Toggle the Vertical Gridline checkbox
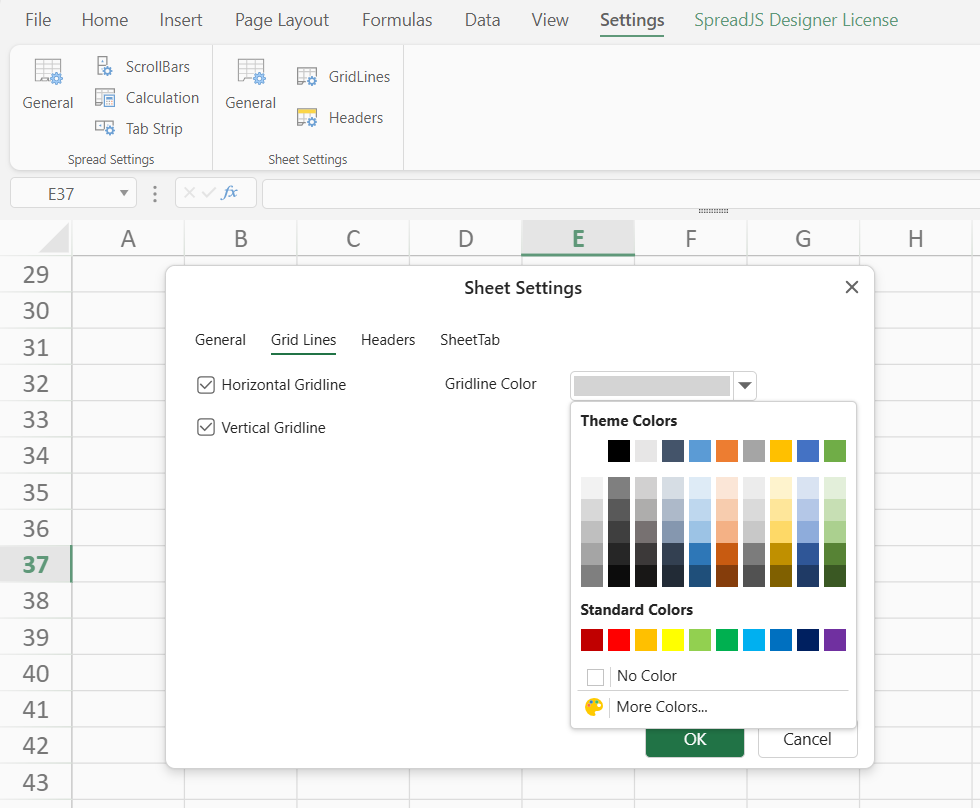 [206, 427]
